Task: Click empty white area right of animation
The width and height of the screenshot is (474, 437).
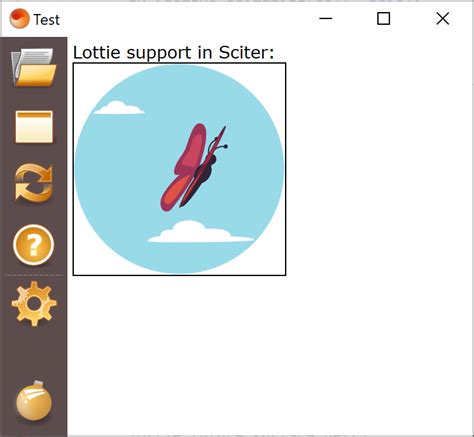Action: (x=377, y=167)
